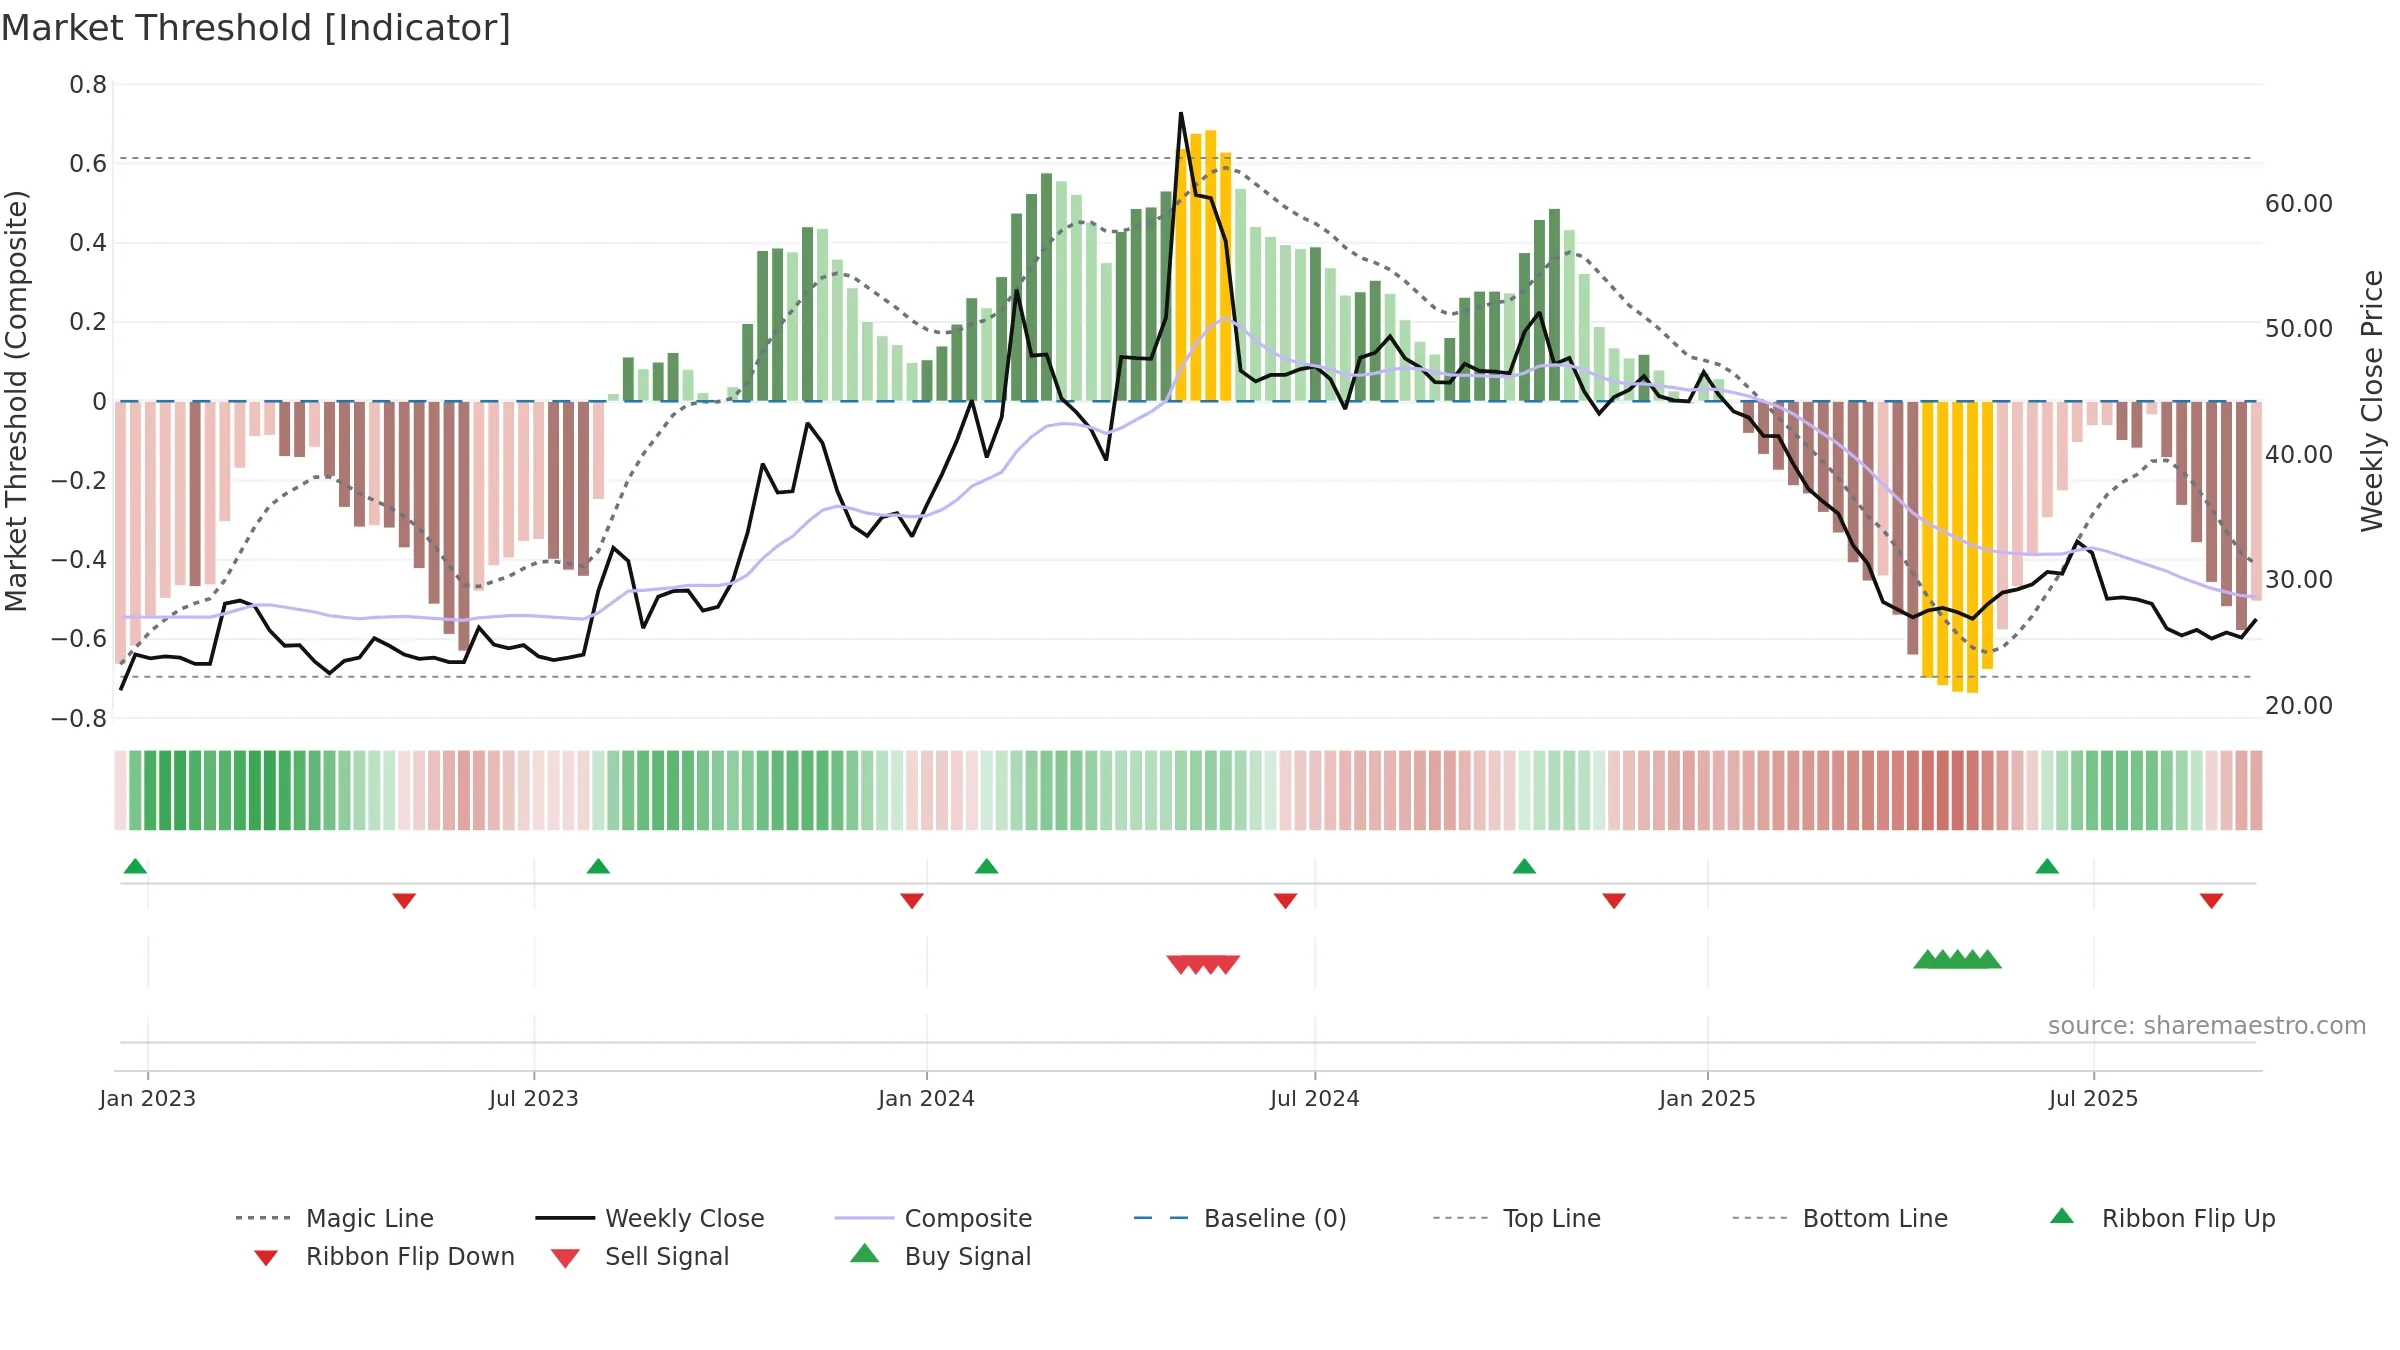
Task: Click the 60.00 price axis label
Action: 2299,204
